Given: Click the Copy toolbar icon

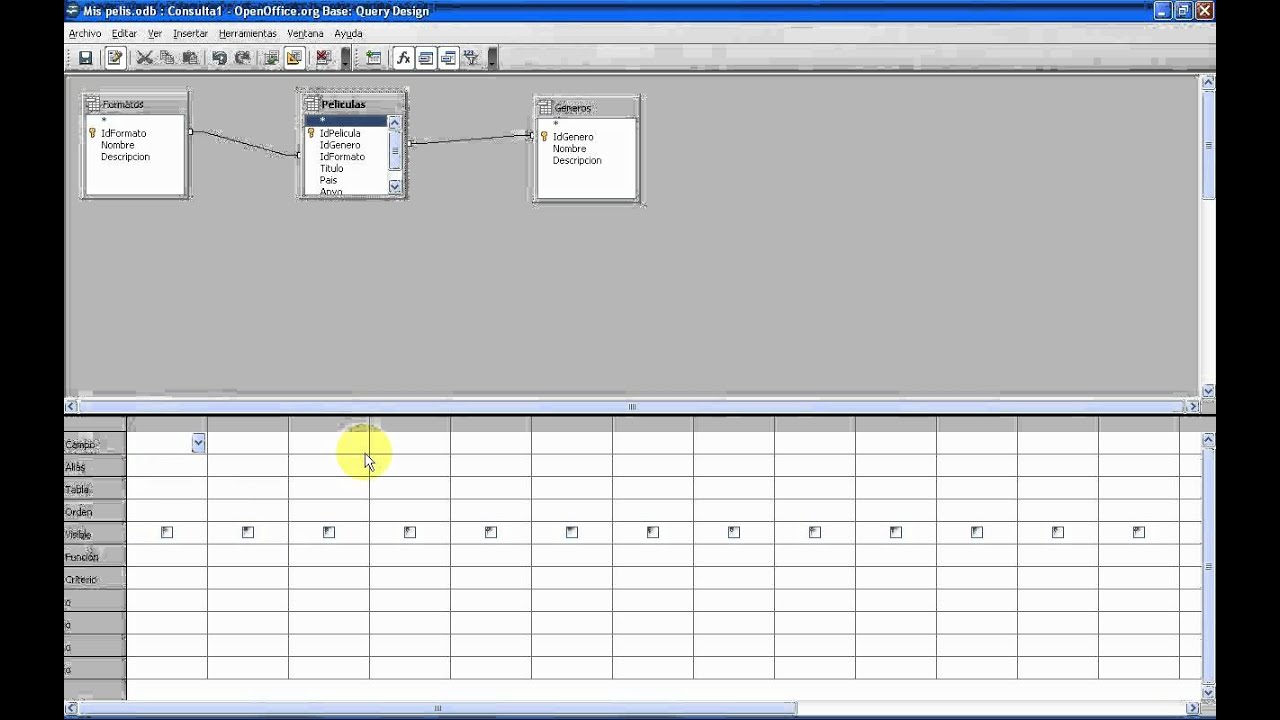Looking at the screenshot, I should 167,58.
